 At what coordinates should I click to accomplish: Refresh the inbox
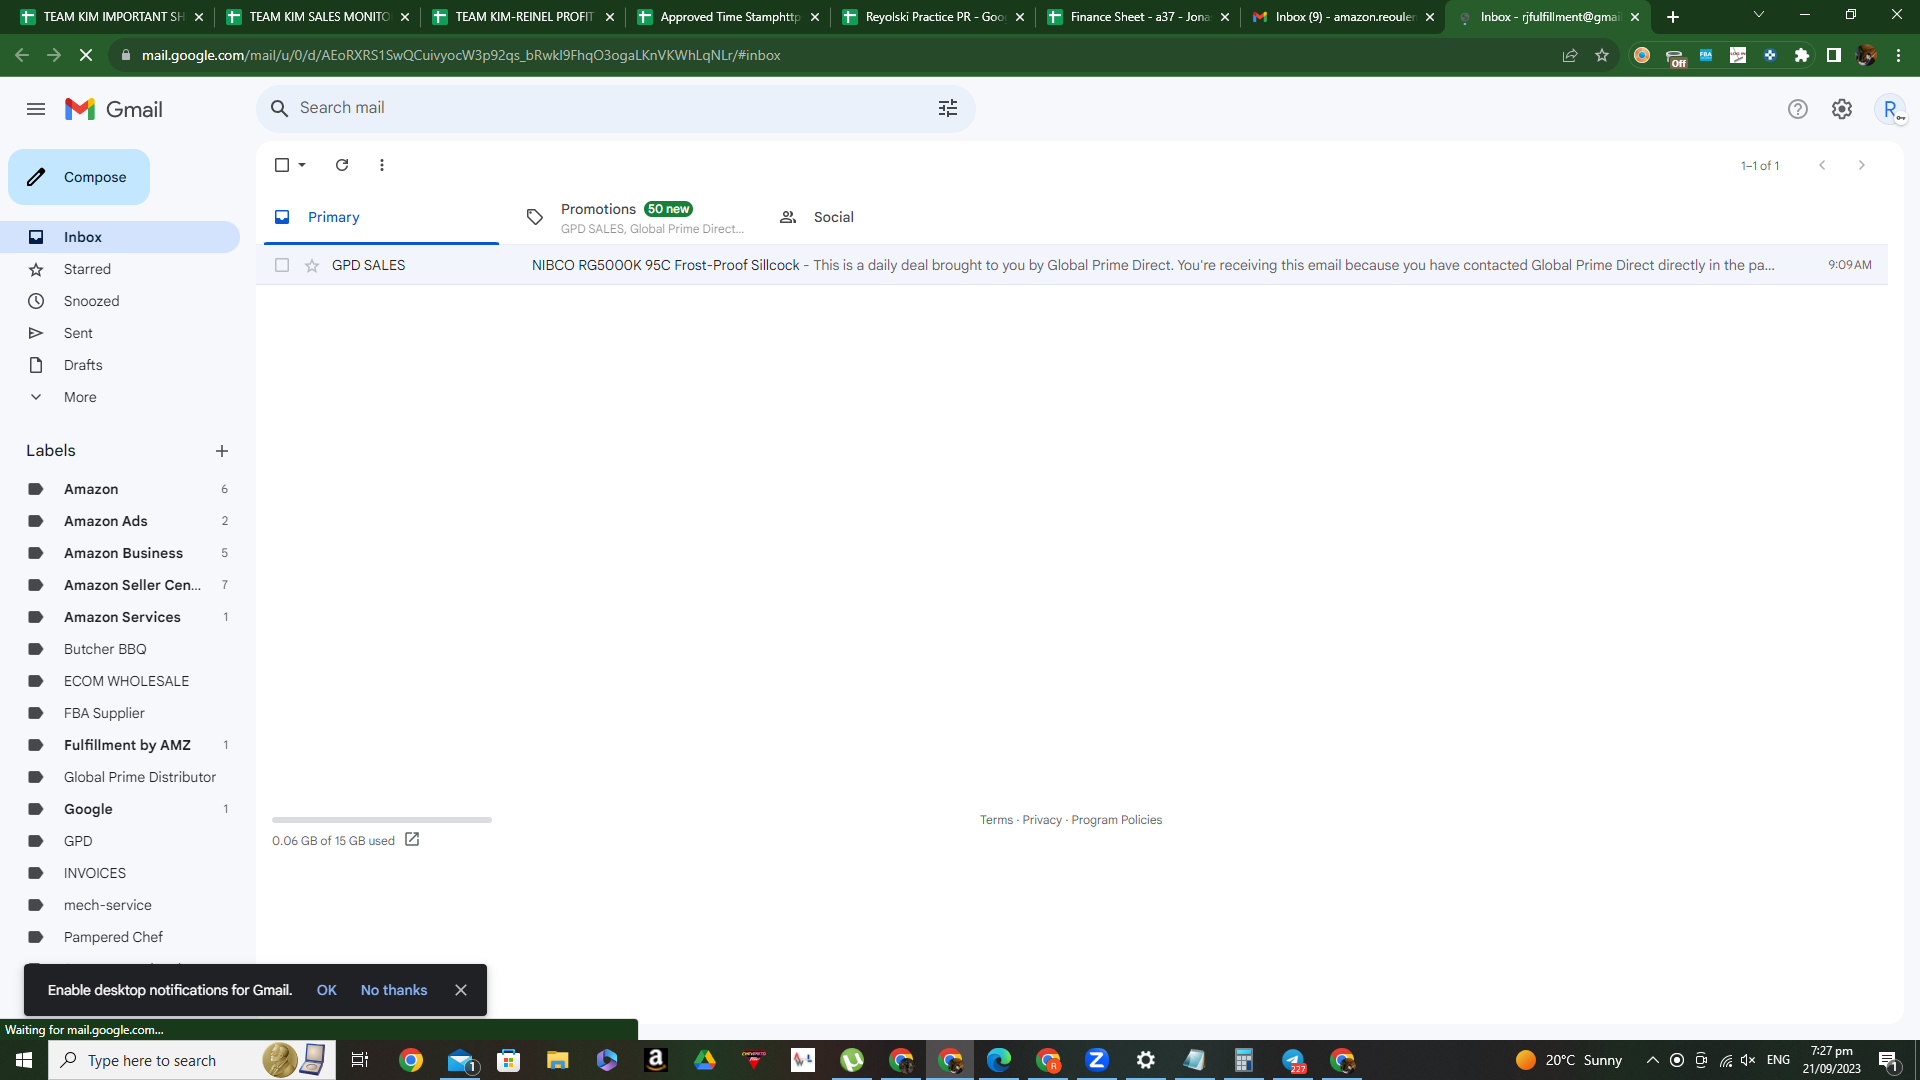(x=342, y=165)
